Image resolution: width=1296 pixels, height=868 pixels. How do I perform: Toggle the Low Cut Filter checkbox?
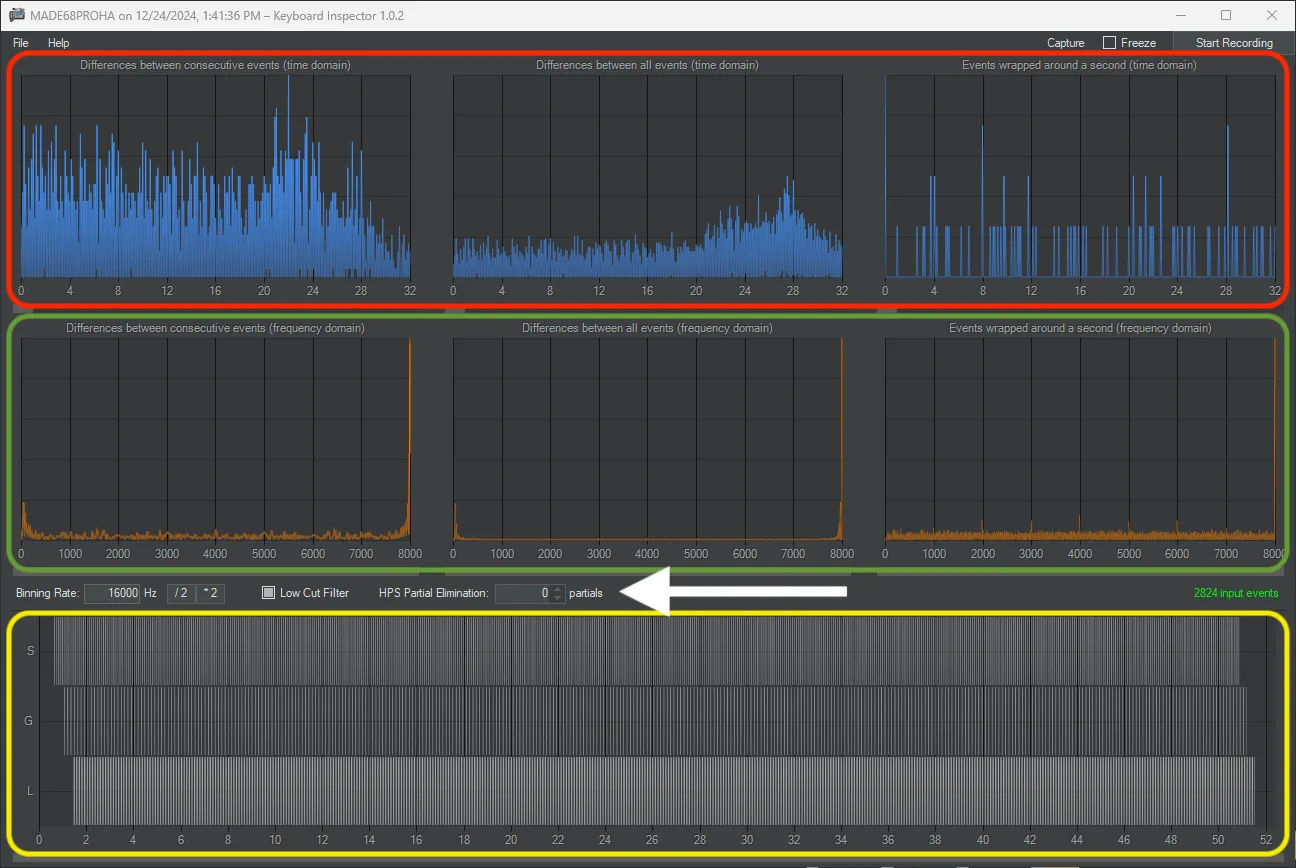pyautogui.click(x=268, y=593)
